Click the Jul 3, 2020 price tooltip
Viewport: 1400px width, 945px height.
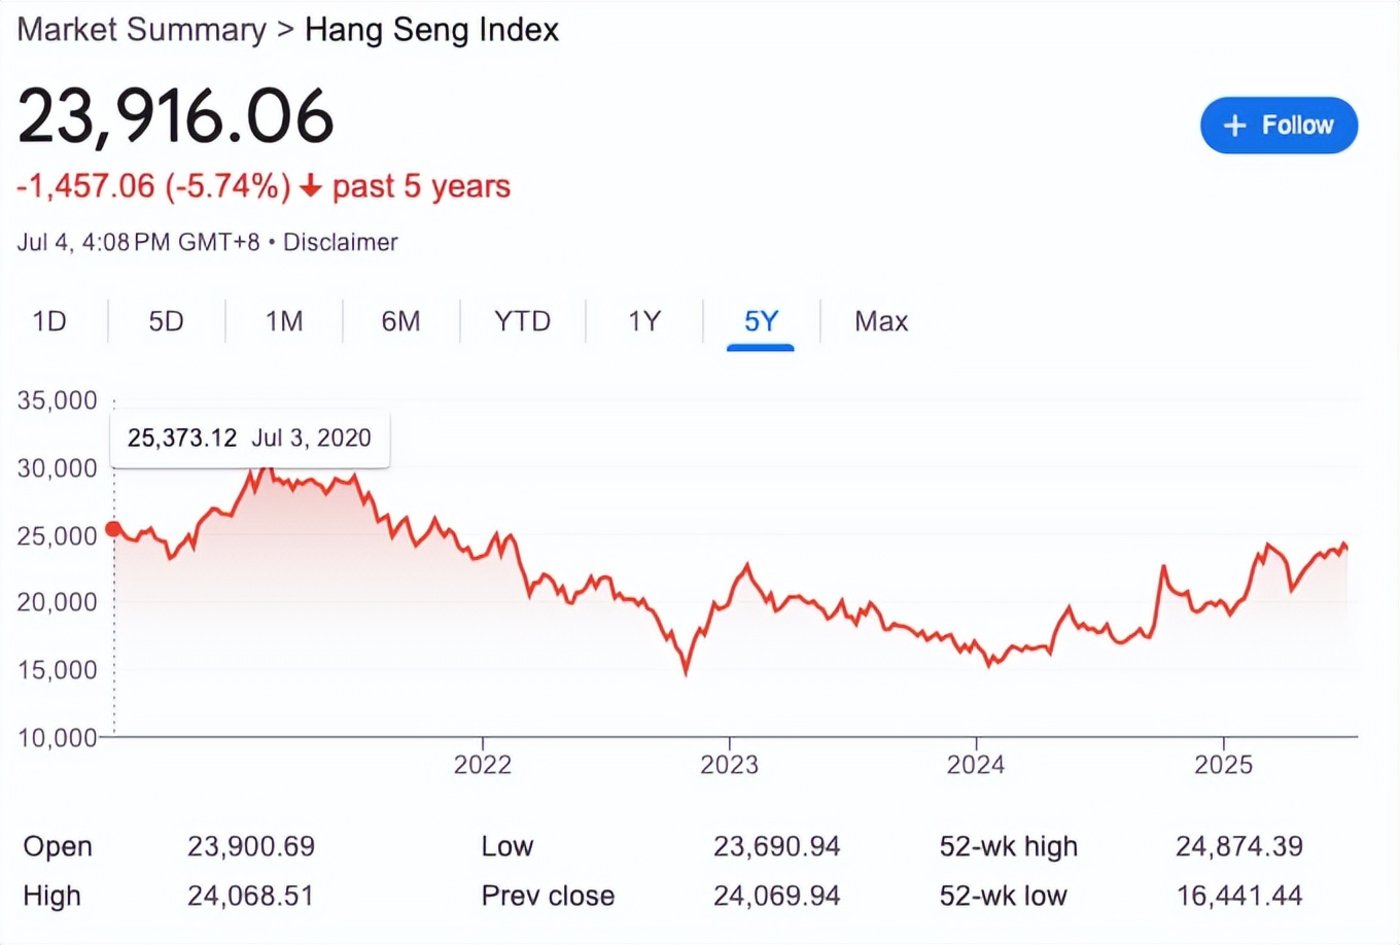point(249,438)
